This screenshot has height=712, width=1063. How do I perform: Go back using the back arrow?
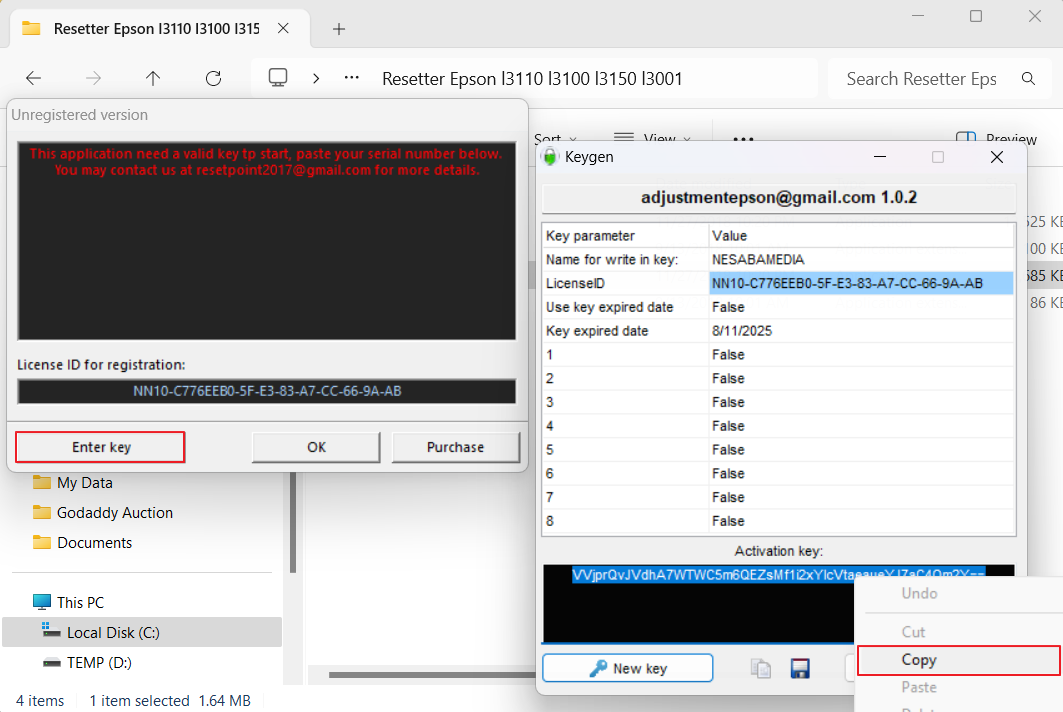click(34, 78)
